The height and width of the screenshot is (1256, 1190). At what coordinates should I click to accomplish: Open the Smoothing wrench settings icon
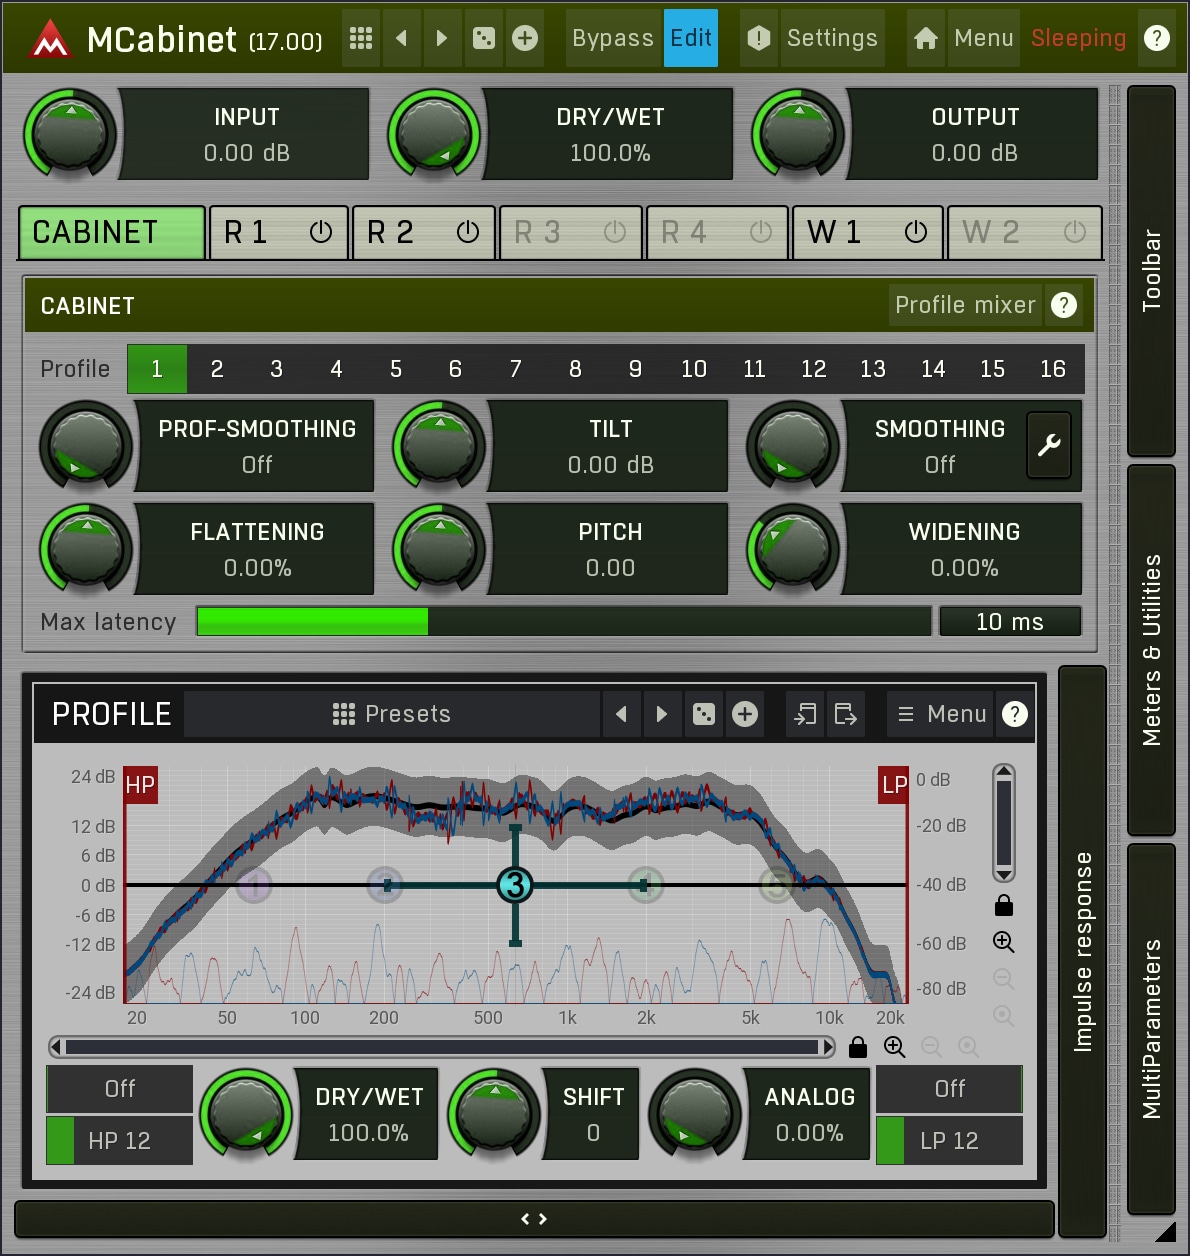[1049, 445]
